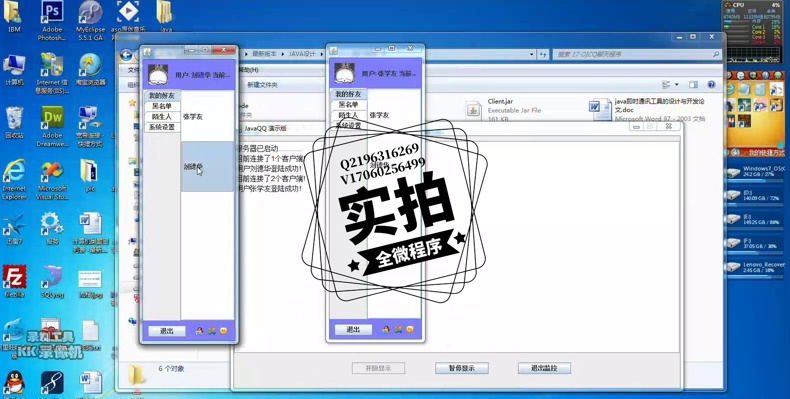Expand the Explorer address bar dropdown arrow

point(532,54)
